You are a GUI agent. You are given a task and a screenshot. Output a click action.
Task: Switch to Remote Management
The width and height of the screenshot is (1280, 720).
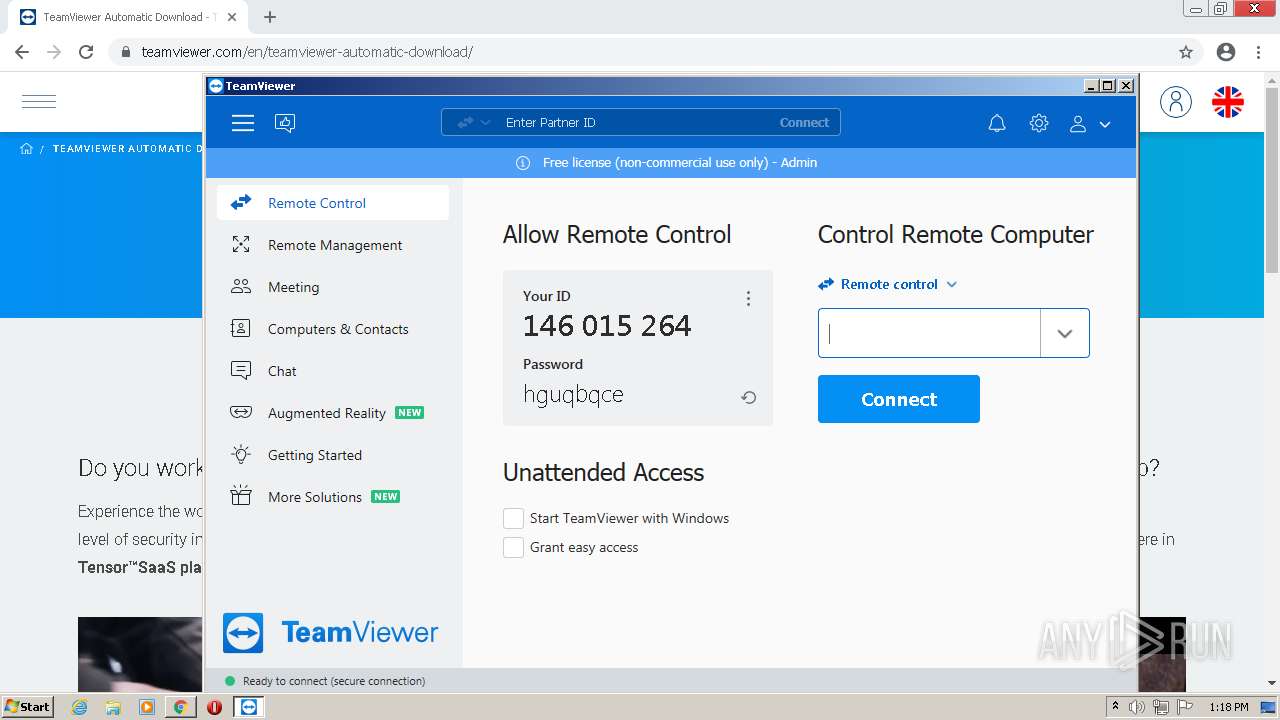(x=333, y=245)
